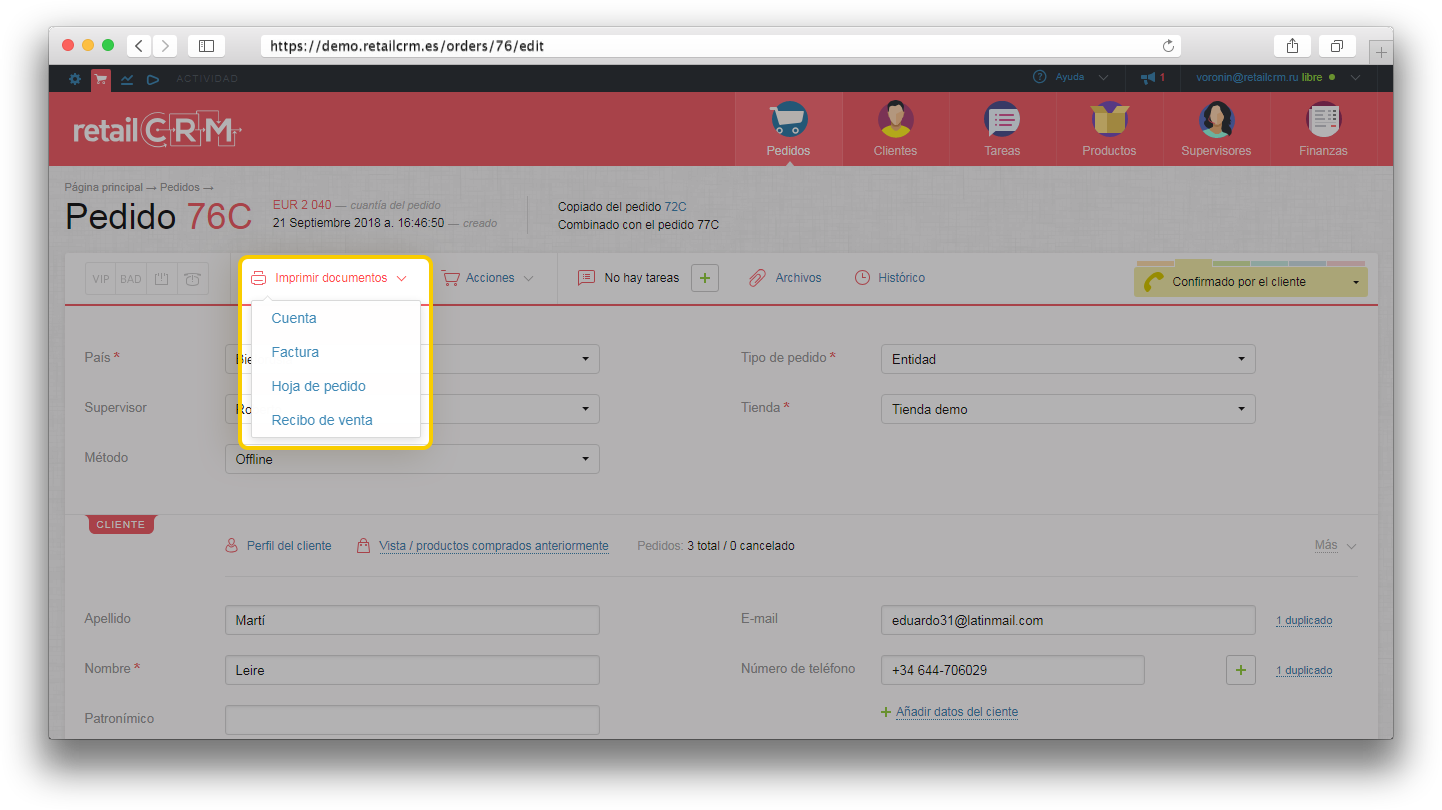Click the voronin@retailcrm.ru account label

tap(1247, 77)
